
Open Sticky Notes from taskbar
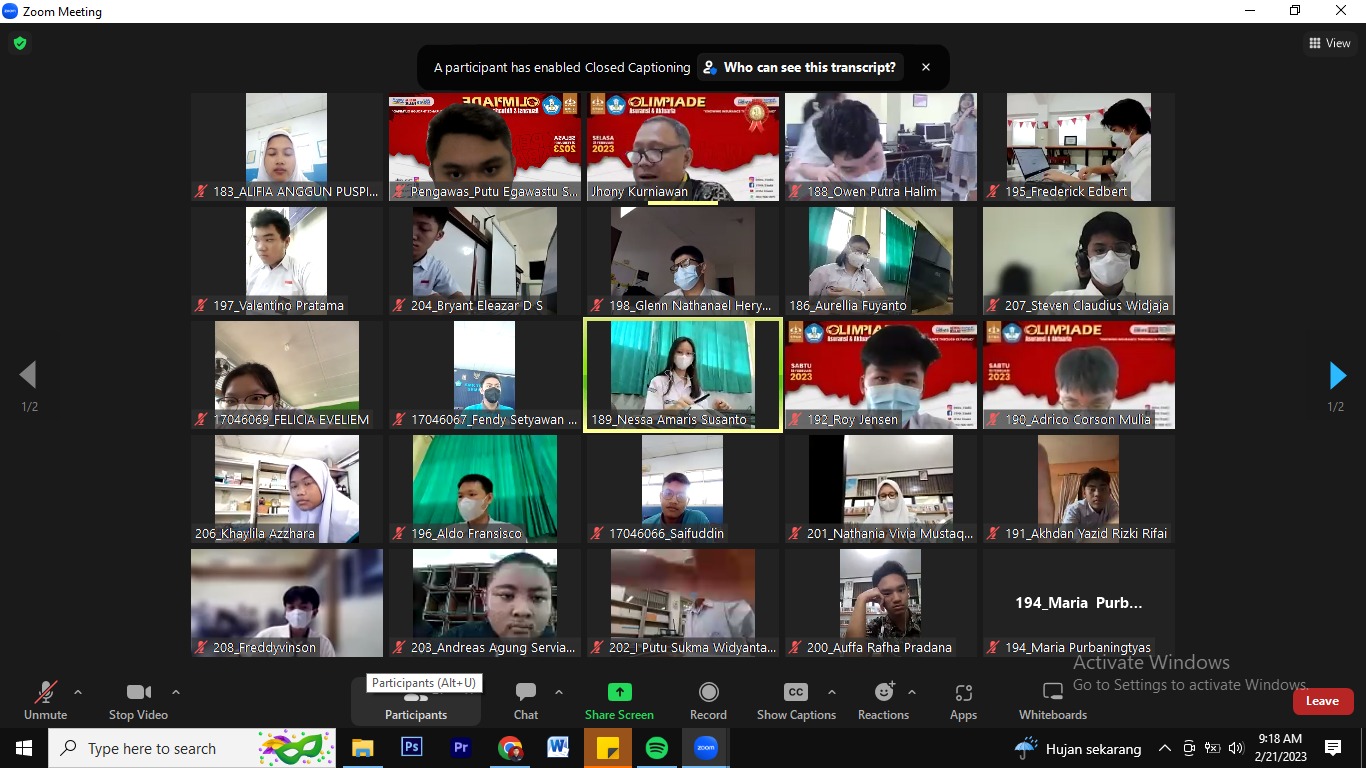tap(608, 748)
